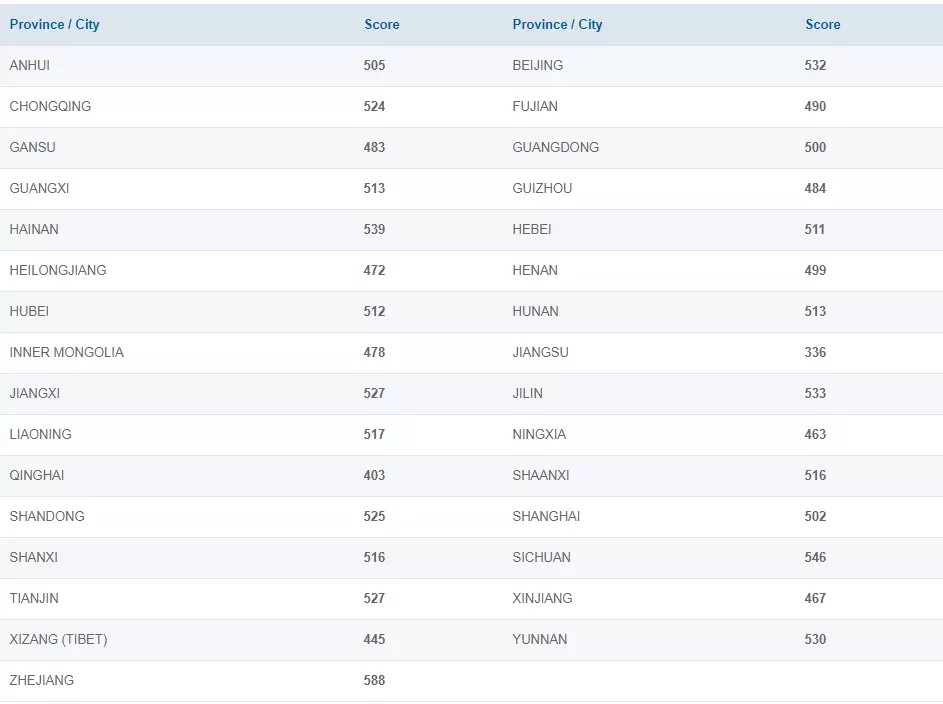The height and width of the screenshot is (704, 943).
Task: Click the YUNNAN province name
Action: click(539, 639)
